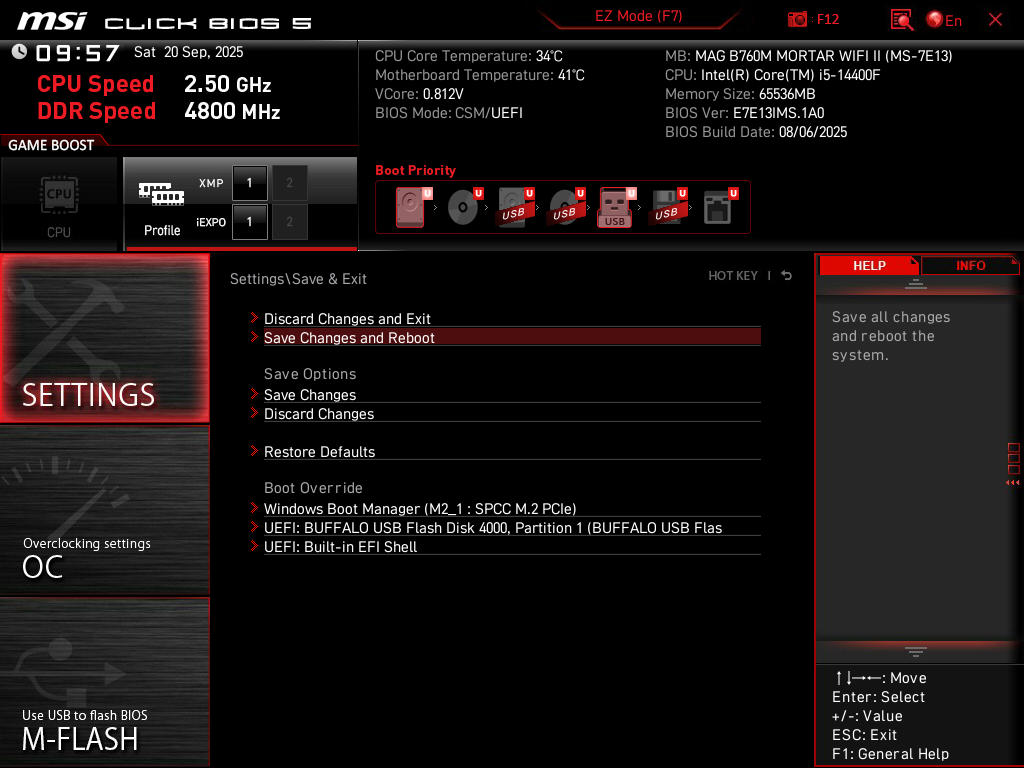
Task: Enable XMP profile 1
Action: click(249, 183)
